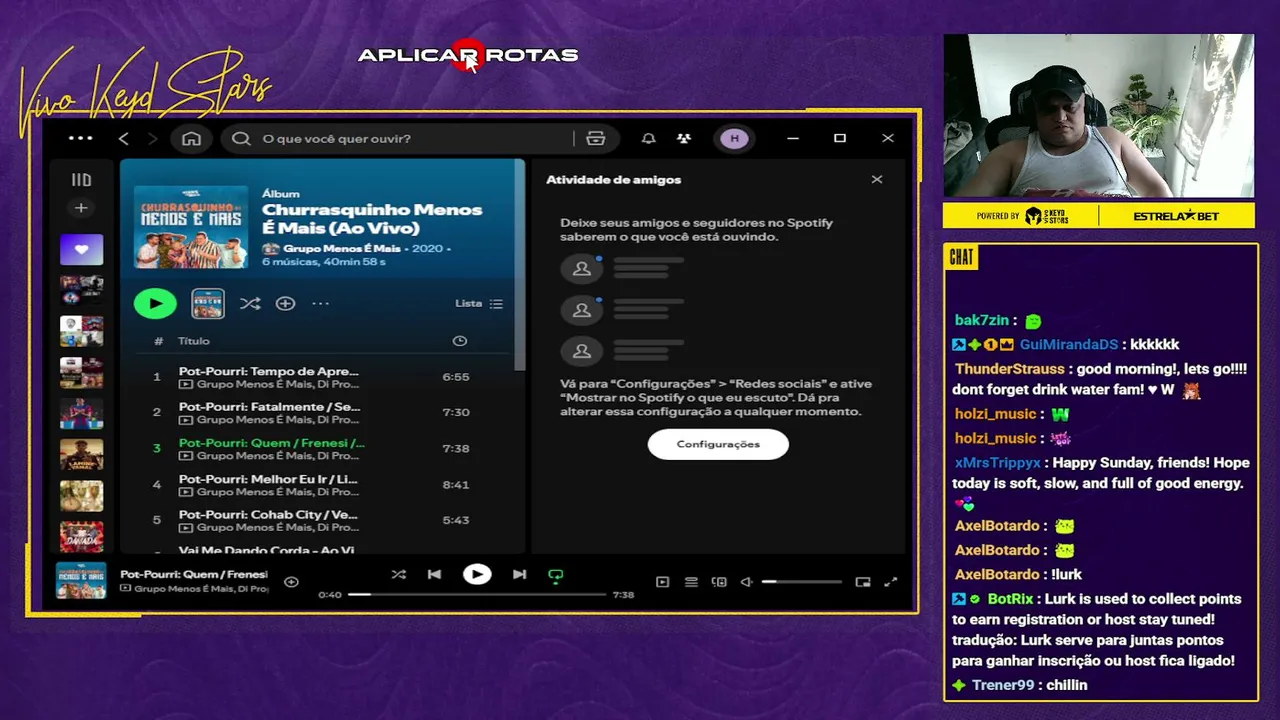The width and height of the screenshot is (1280, 720).
Task: Open more options for the album
Action: click(320, 303)
